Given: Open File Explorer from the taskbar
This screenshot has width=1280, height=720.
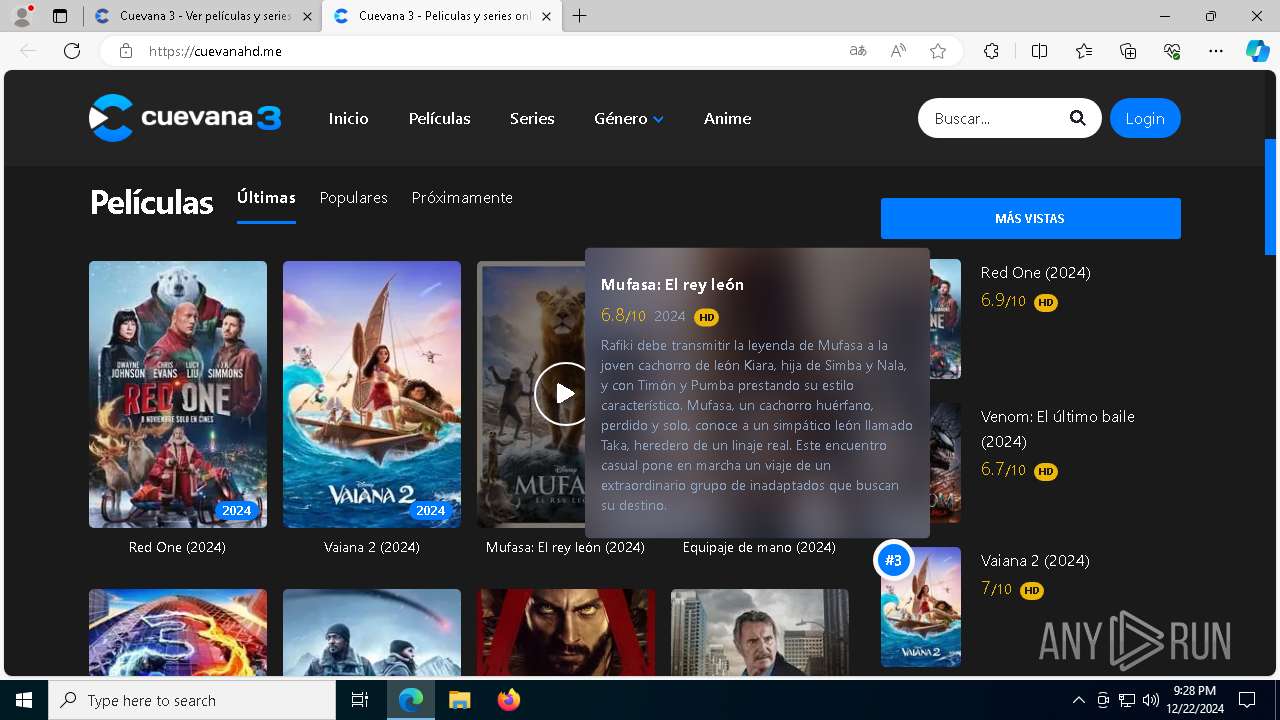Looking at the screenshot, I should coord(459,700).
